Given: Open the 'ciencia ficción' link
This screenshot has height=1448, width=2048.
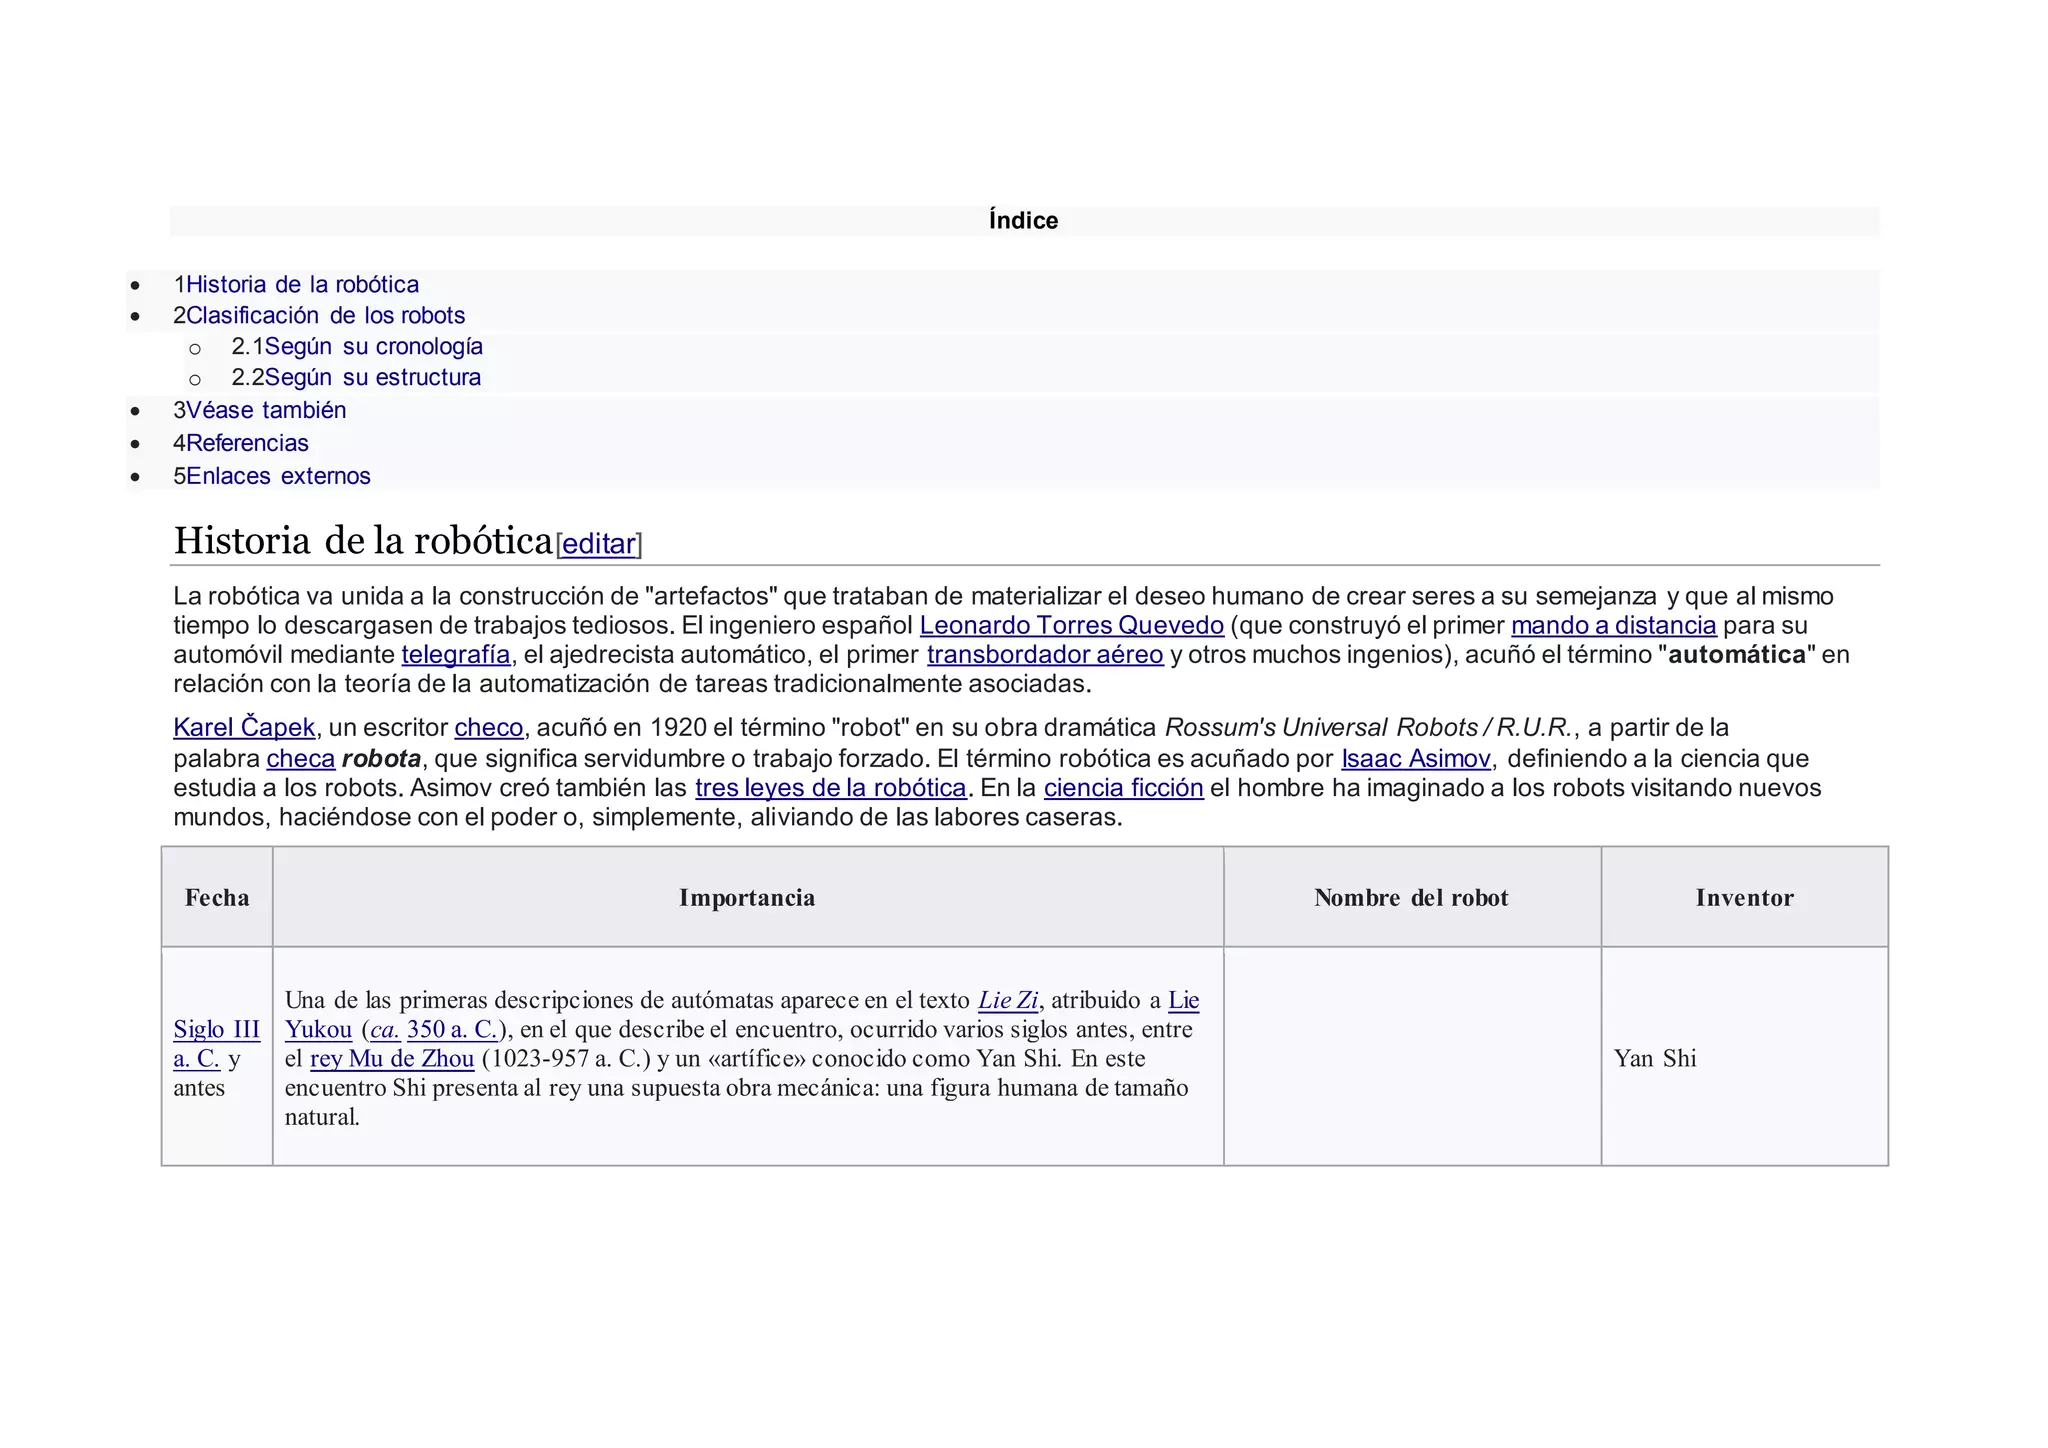Looking at the screenshot, I should (1123, 788).
